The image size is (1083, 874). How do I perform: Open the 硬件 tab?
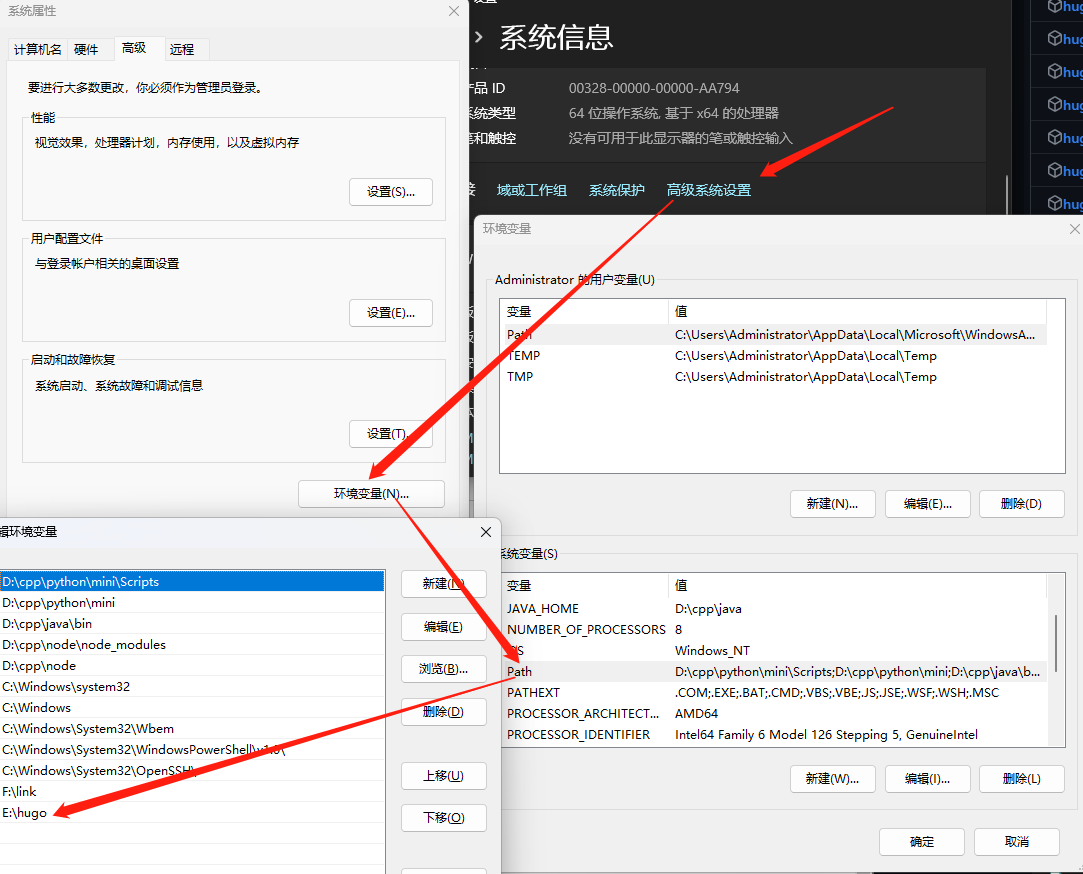87,49
